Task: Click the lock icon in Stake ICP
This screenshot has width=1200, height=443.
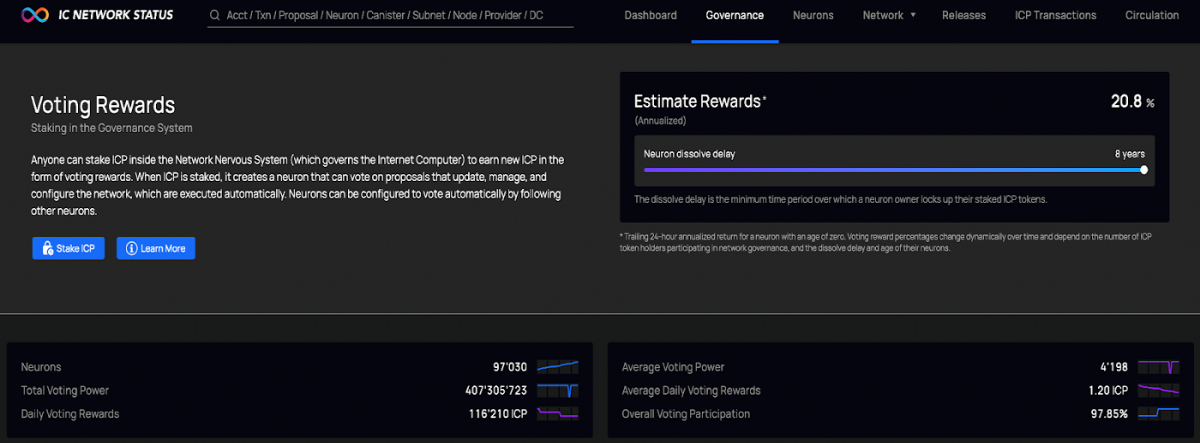Action: click(46, 248)
